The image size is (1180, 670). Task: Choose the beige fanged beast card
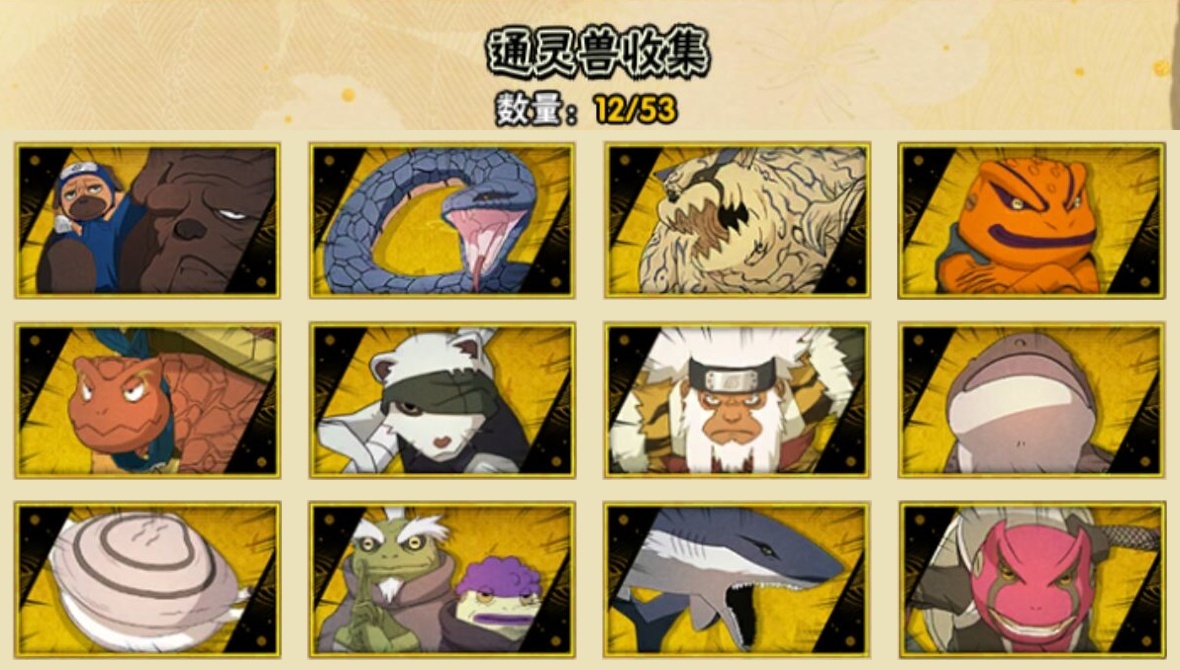coord(737,221)
